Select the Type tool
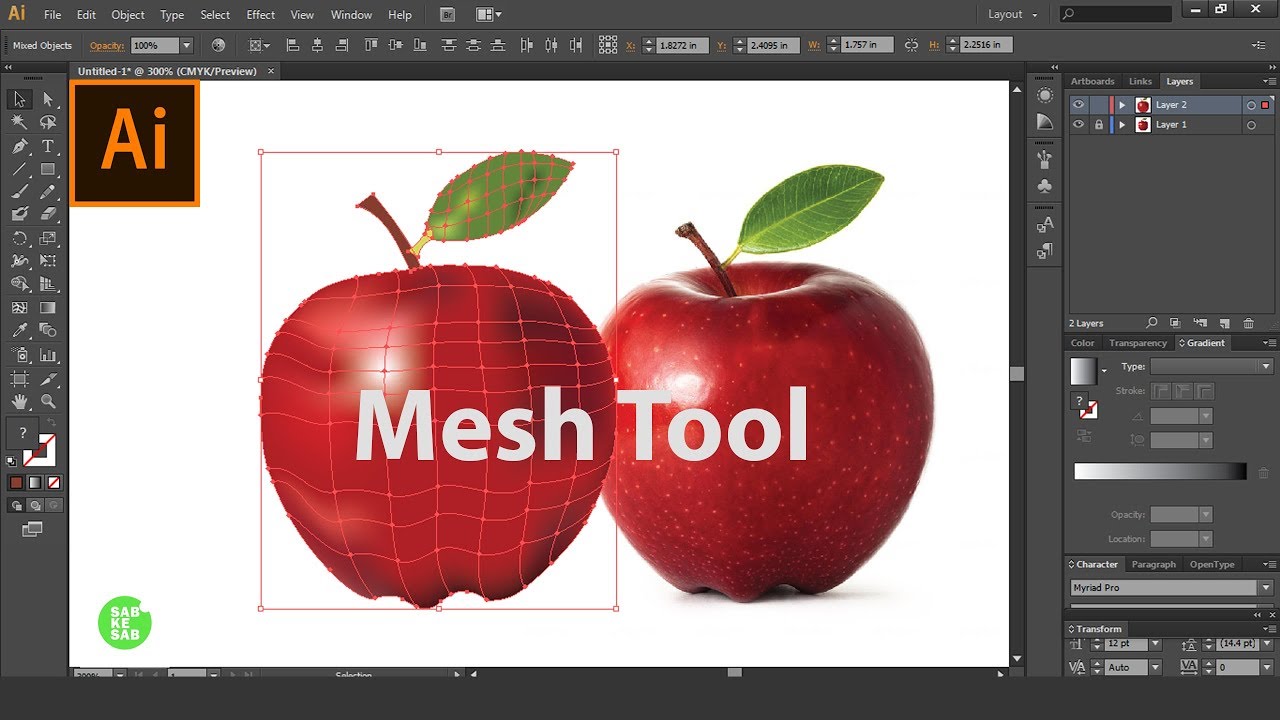The height and width of the screenshot is (720, 1280). point(48,146)
